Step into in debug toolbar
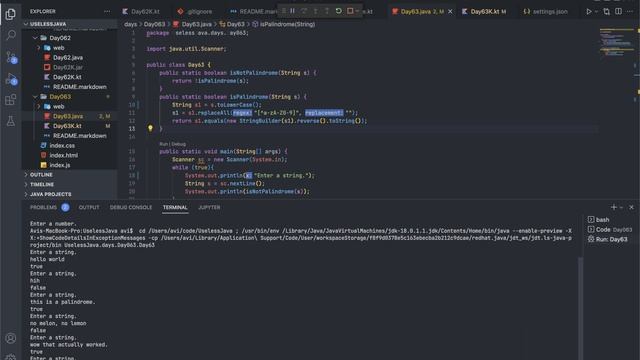This screenshot has height=360, width=640. tap(316, 11)
